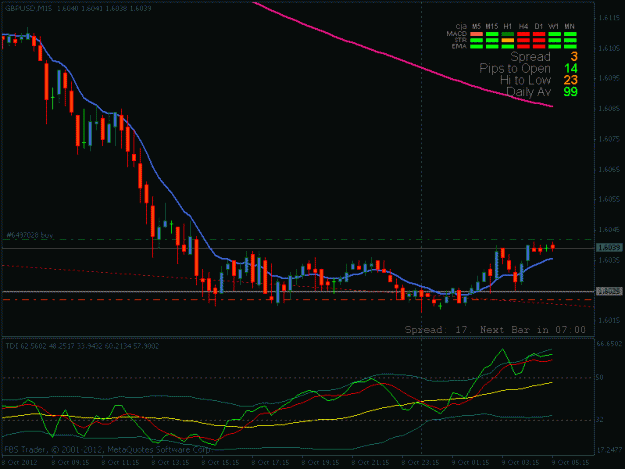Select the MACD H4 red signal box
The width and height of the screenshot is (625, 469).
523,34
